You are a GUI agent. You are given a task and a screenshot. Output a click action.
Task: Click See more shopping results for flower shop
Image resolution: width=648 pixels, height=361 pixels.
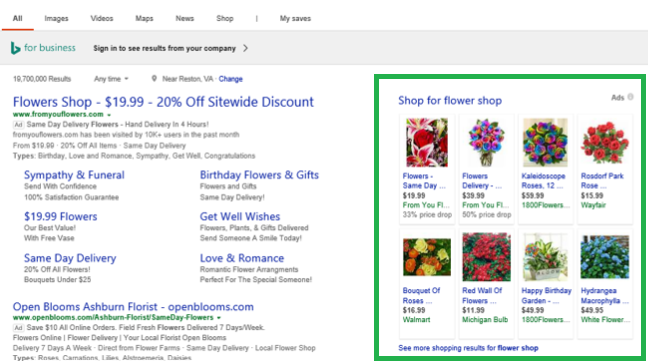[x=468, y=348]
